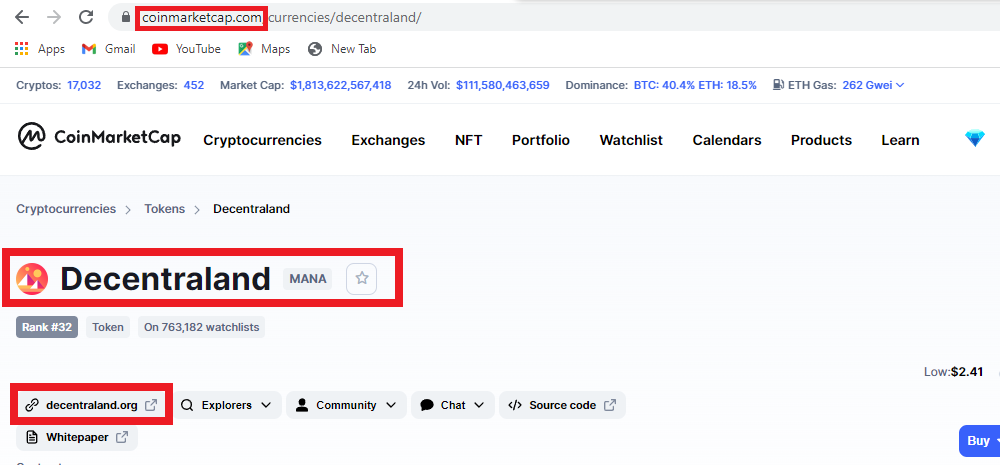Click the Rank #32 badge
The image size is (1000, 465).
(47, 327)
